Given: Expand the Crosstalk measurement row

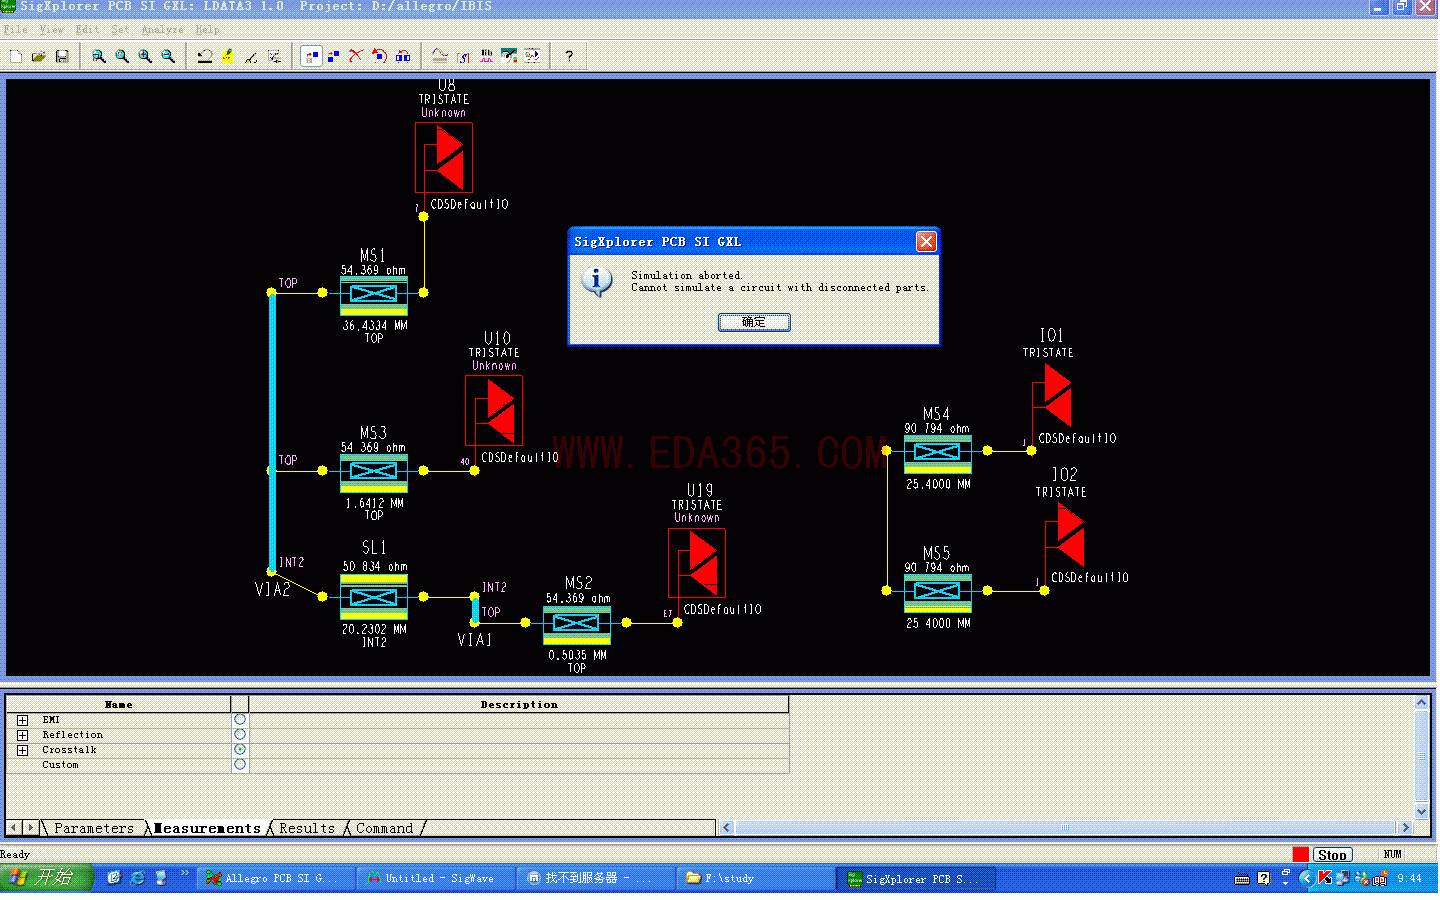Looking at the screenshot, I should tap(22, 750).
